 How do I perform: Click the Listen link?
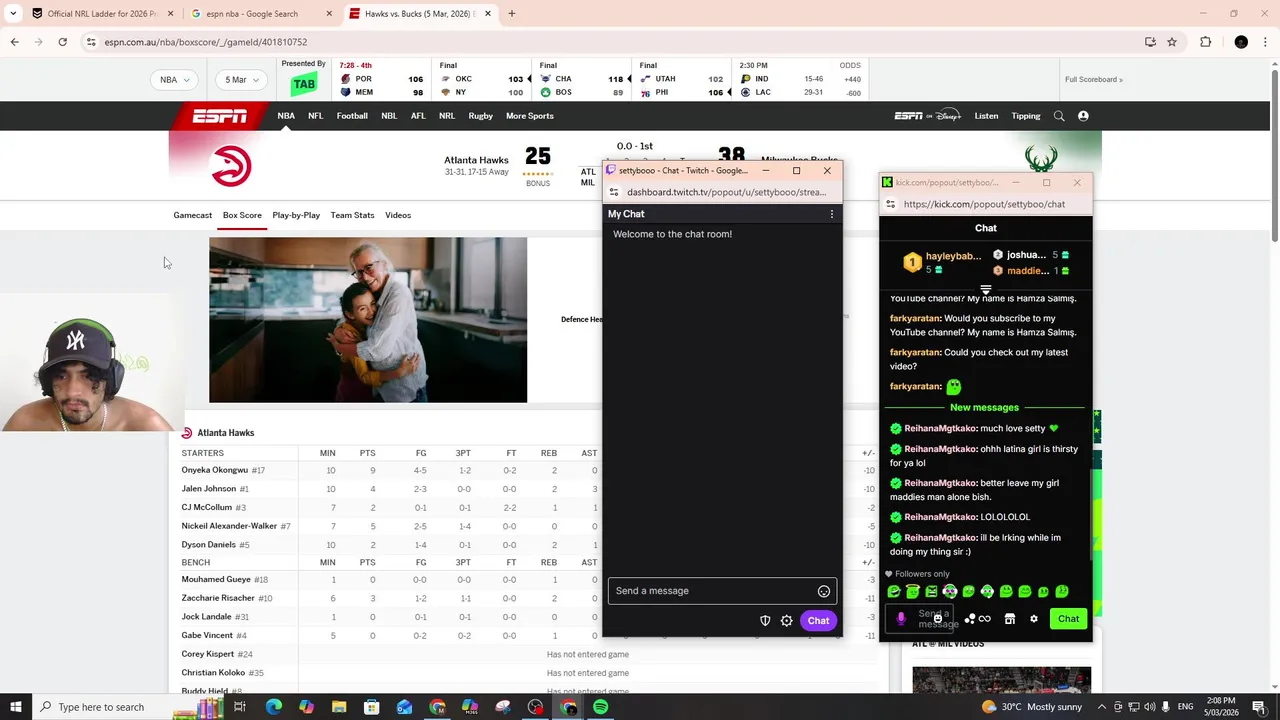[986, 116]
